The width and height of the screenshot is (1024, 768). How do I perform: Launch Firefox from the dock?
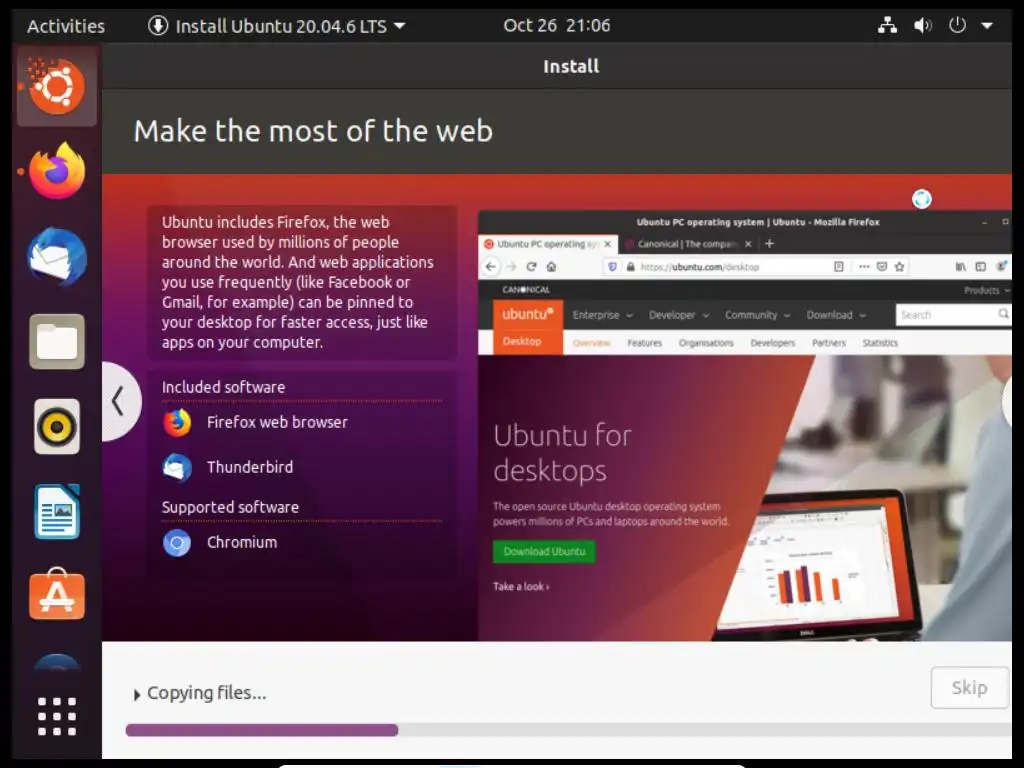click(x=57, y=171)
